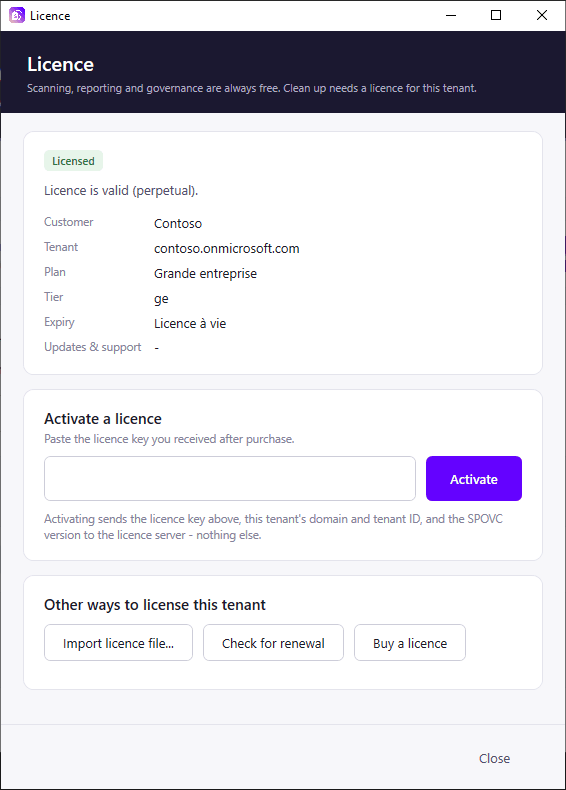Click the contoso.onmicrosoft.com tenant value

pyautogui.click(x=227, y=248)
